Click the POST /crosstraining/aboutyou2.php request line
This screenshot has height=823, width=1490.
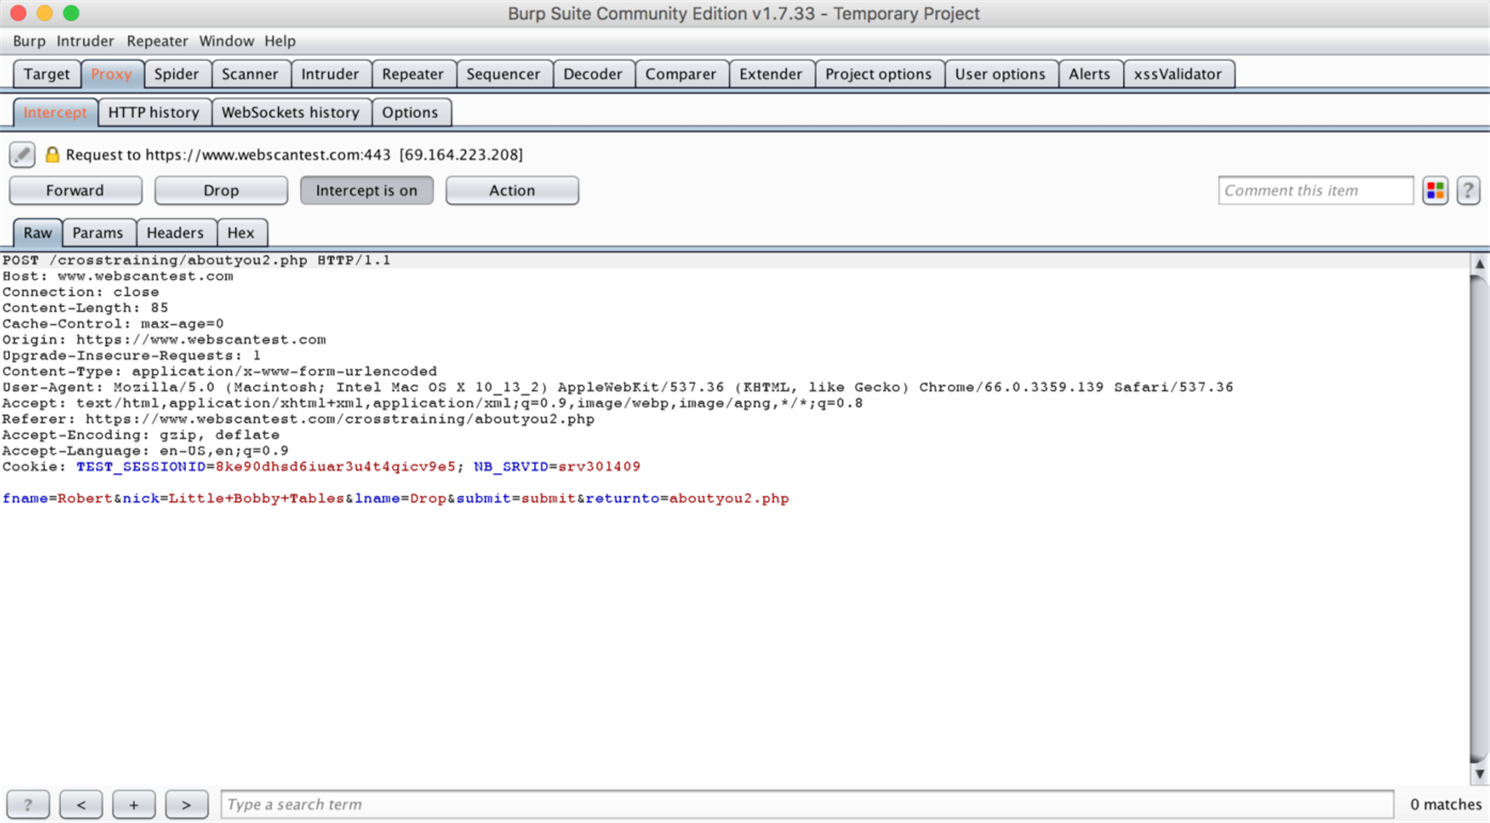tap(197, 260)
